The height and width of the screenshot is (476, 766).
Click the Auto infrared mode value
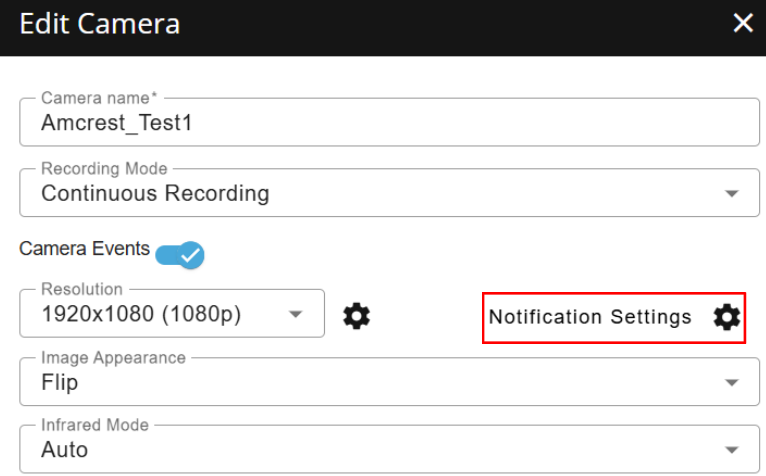pyautogui.click(x=64, y=450)
